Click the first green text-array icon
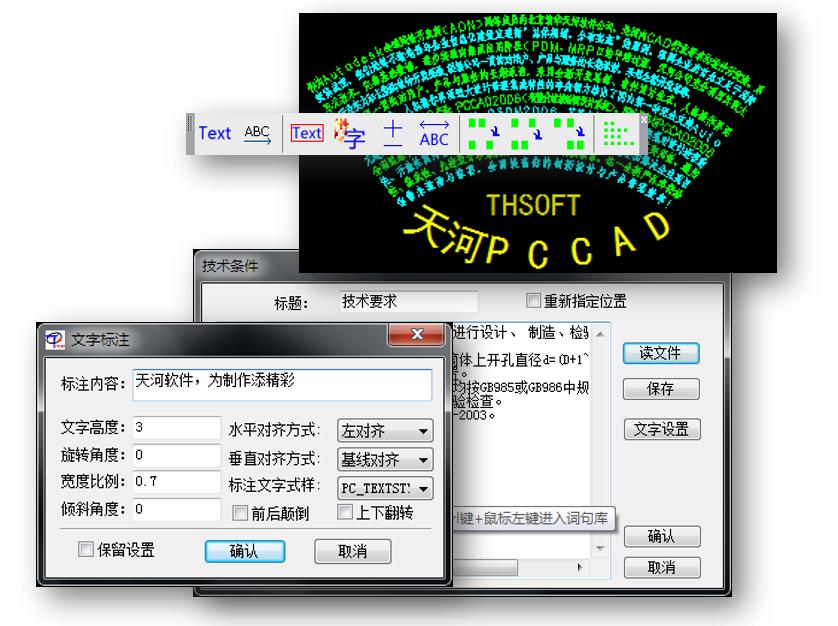The height and width of the screenshot is (626, 838). click(x=485, y=133)
